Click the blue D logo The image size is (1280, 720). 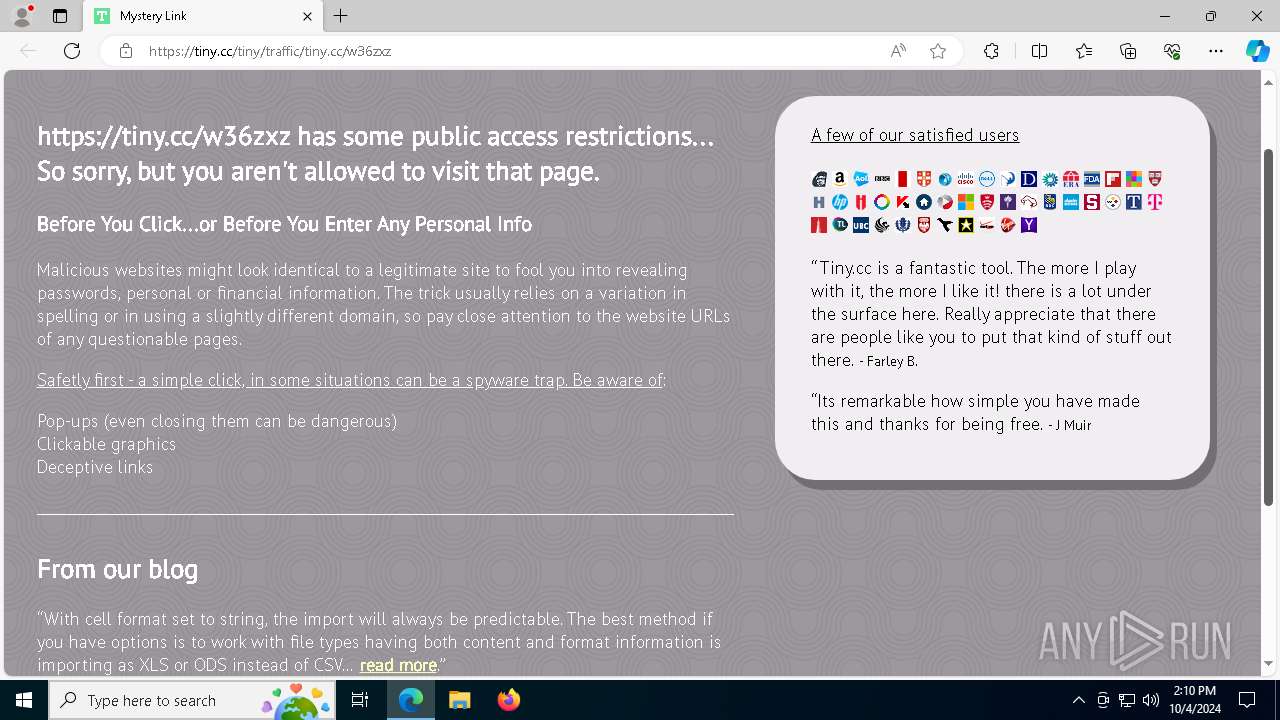(1029, 179)
